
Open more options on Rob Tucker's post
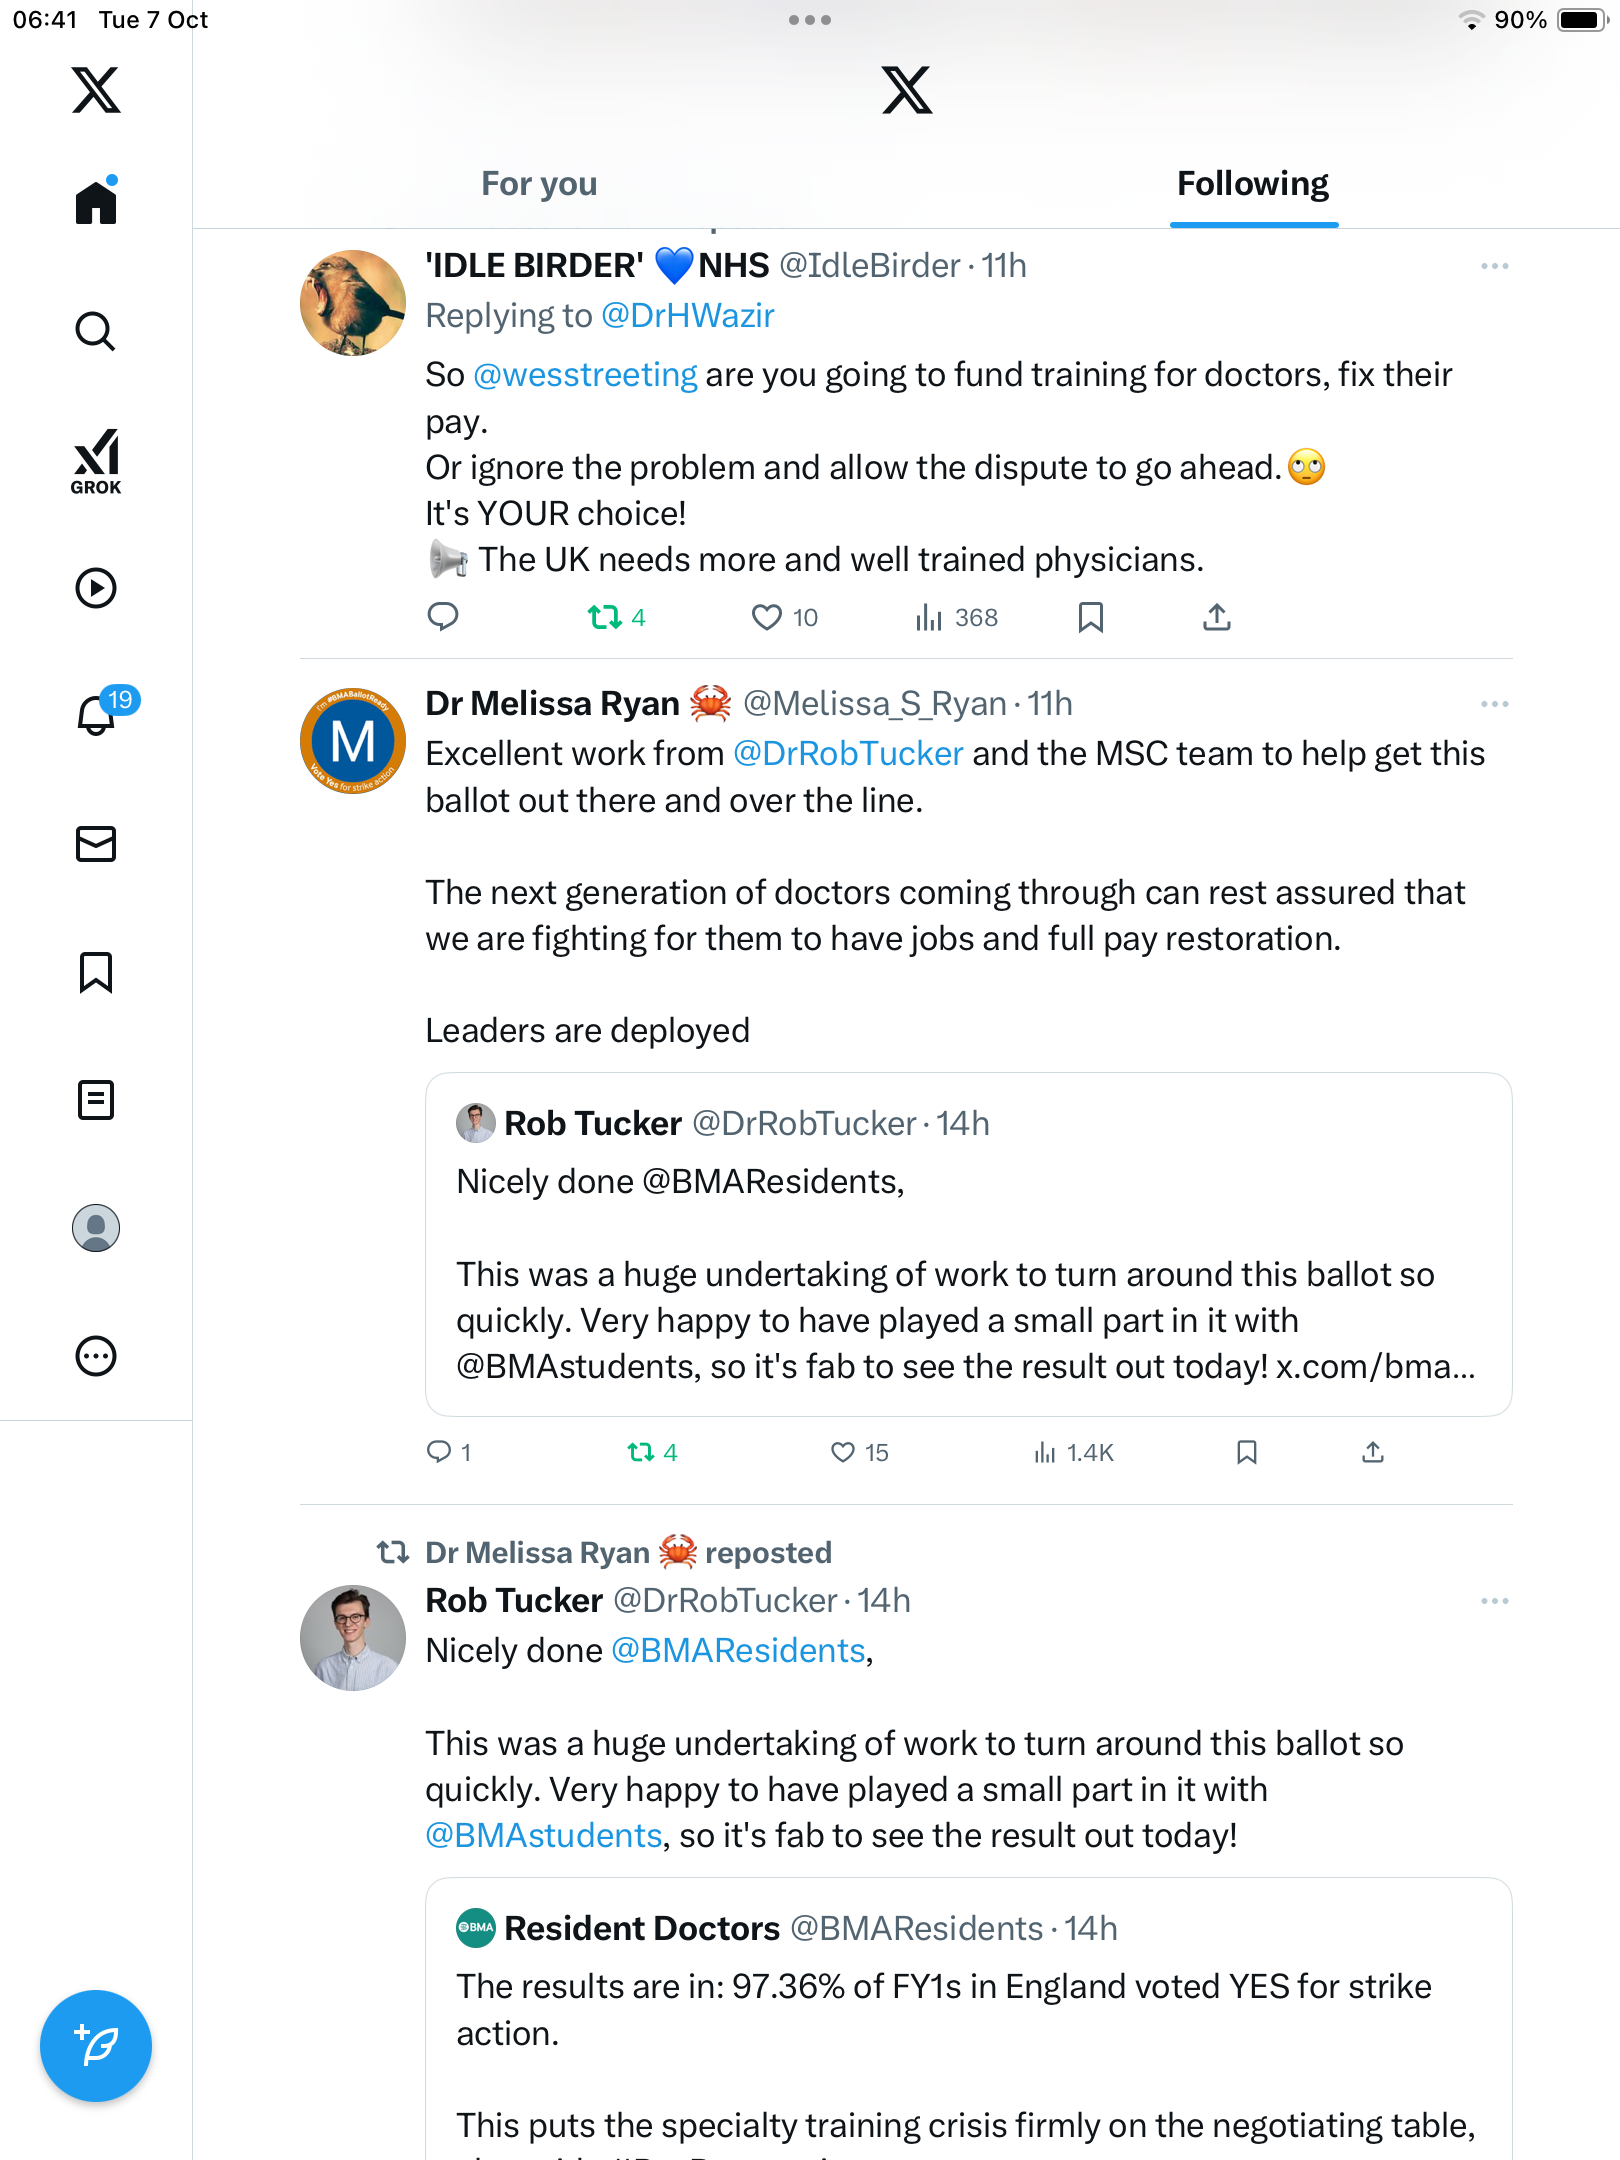pos(1494,1601)
